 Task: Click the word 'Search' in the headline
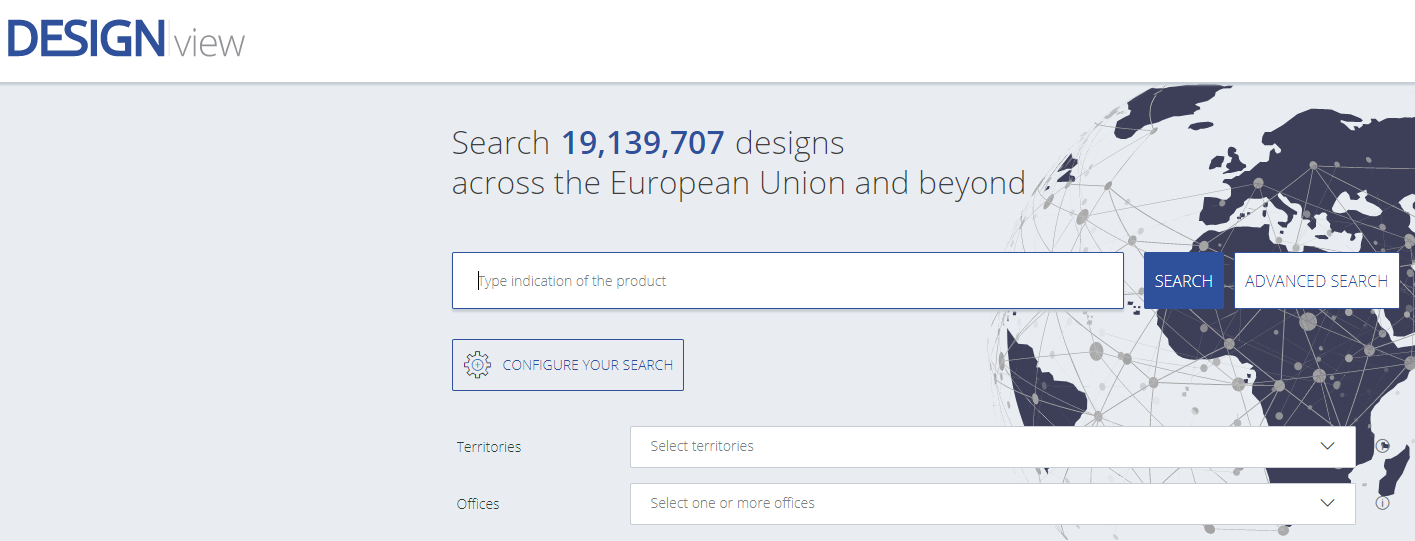pos(500,143)
